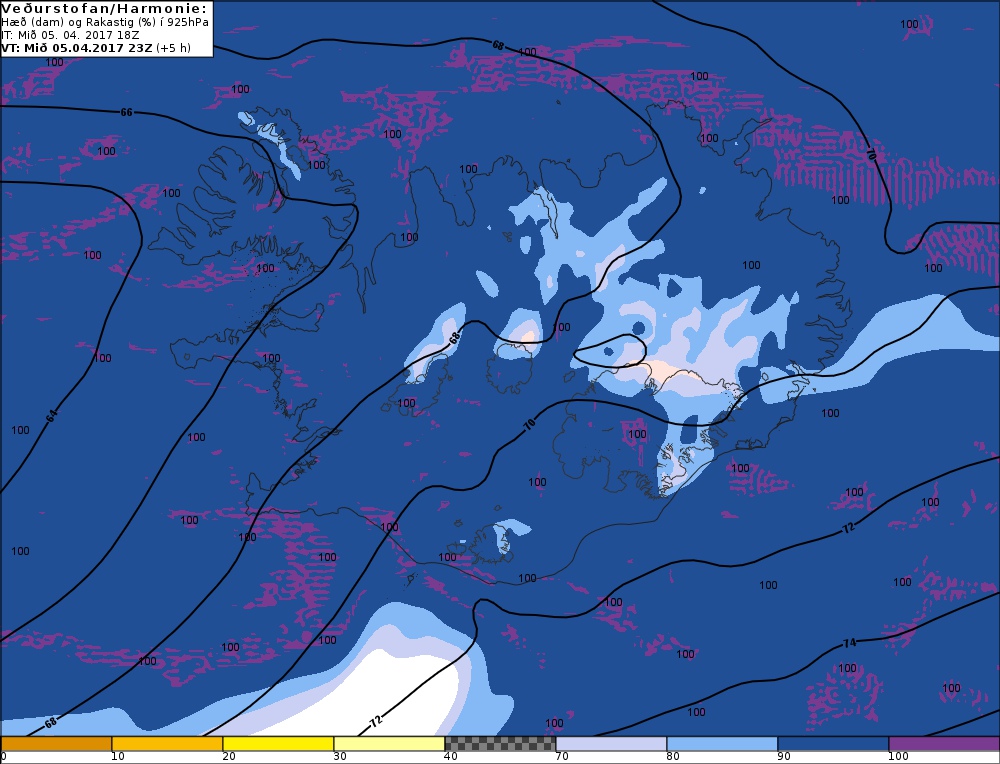Click the checkered 40–70 legend swatch
Screen dimensions: 1000x764
500,744
